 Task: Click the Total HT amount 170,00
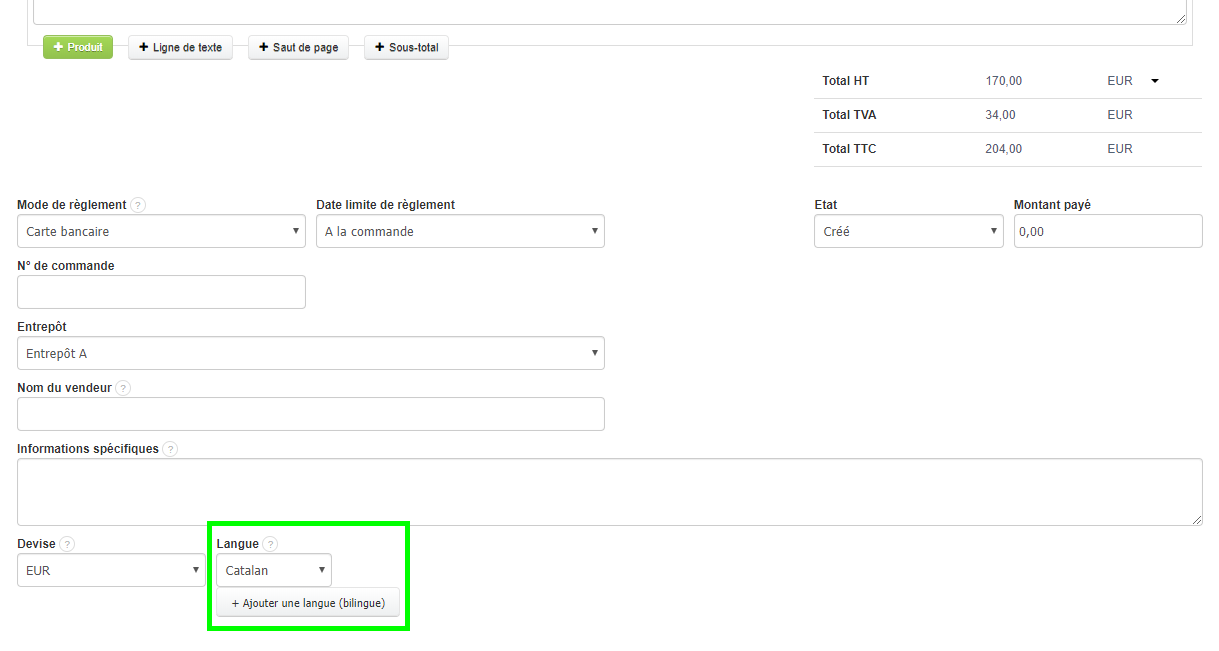point(1004,81)
